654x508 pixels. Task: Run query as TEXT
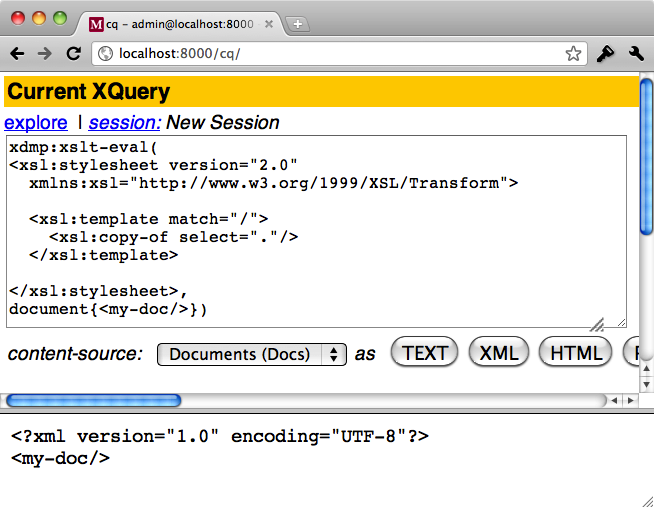tap(425, 353)
